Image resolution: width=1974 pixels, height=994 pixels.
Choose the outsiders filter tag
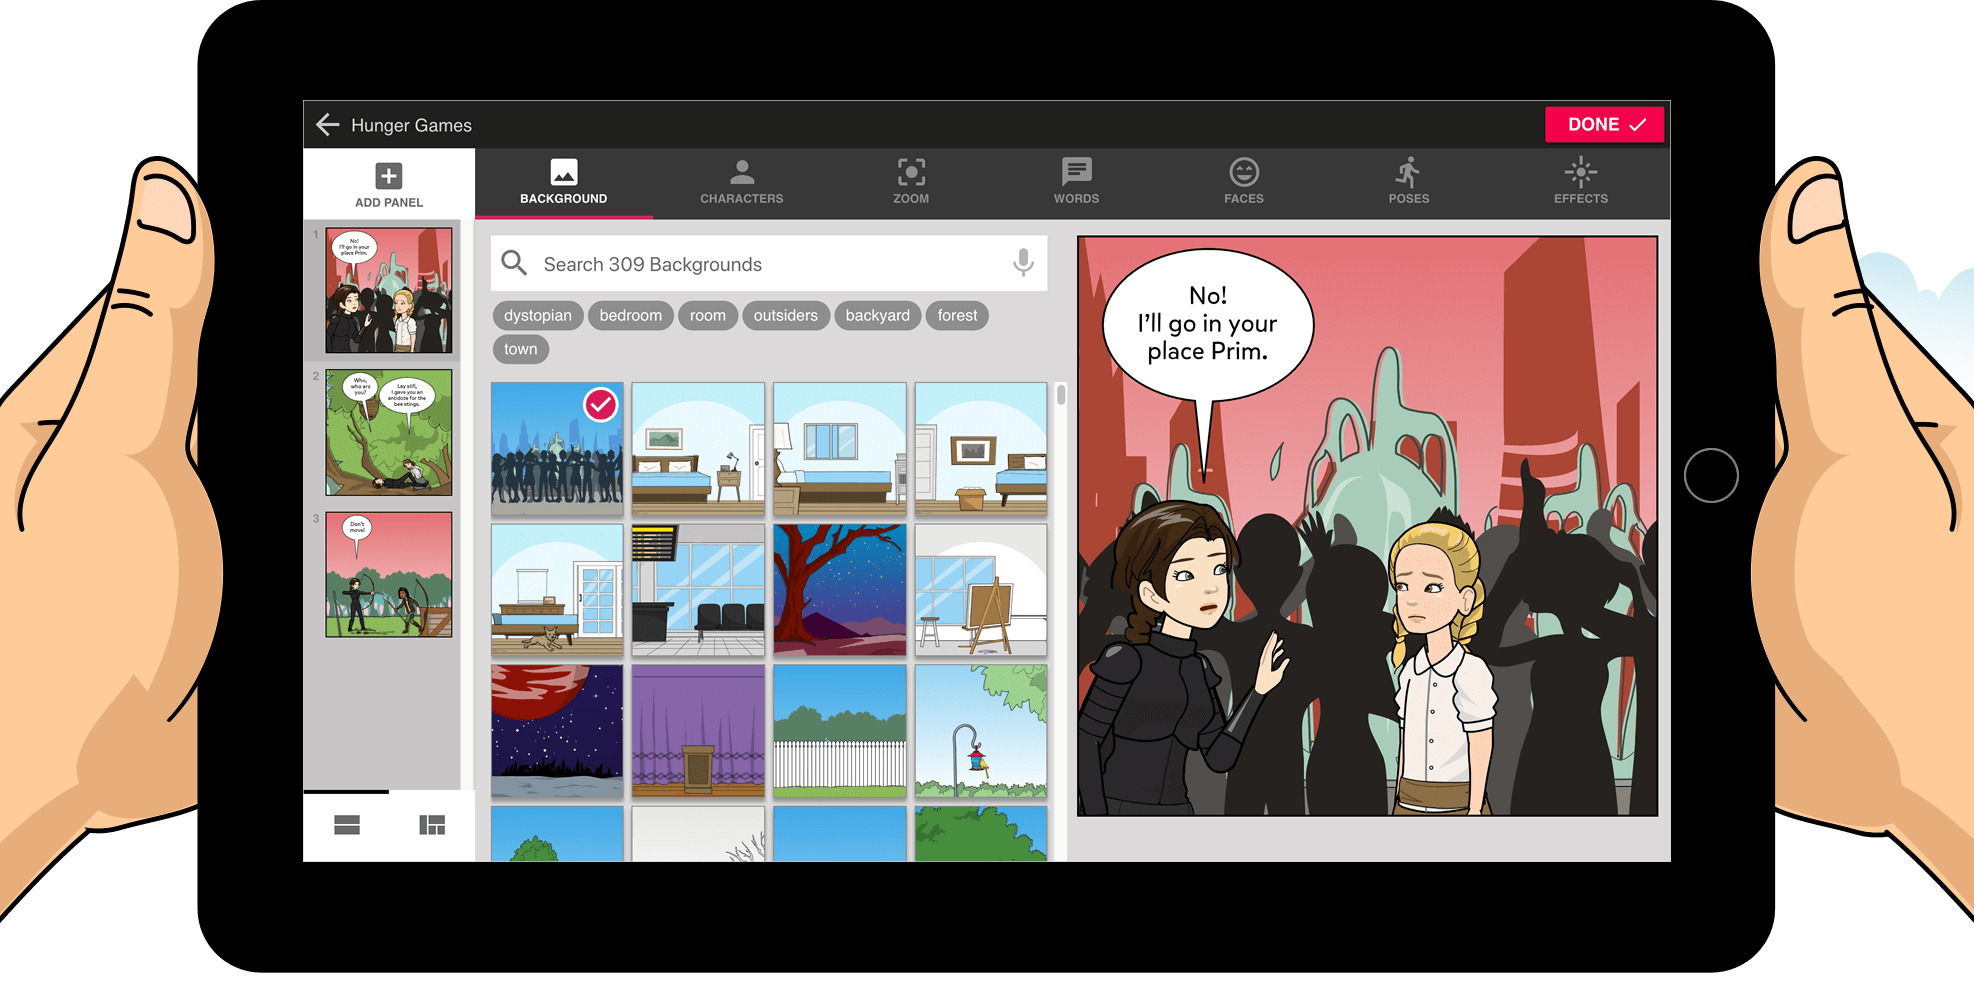pyautogui.click(x=786, y=316)
